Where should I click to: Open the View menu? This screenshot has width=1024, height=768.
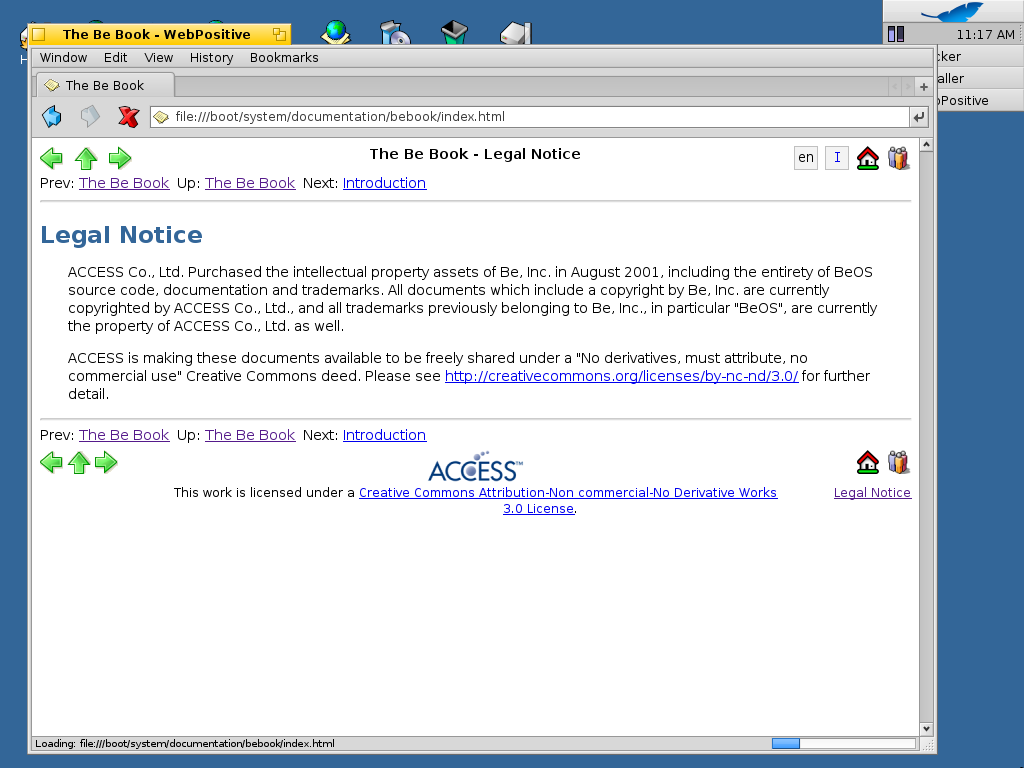159,57
